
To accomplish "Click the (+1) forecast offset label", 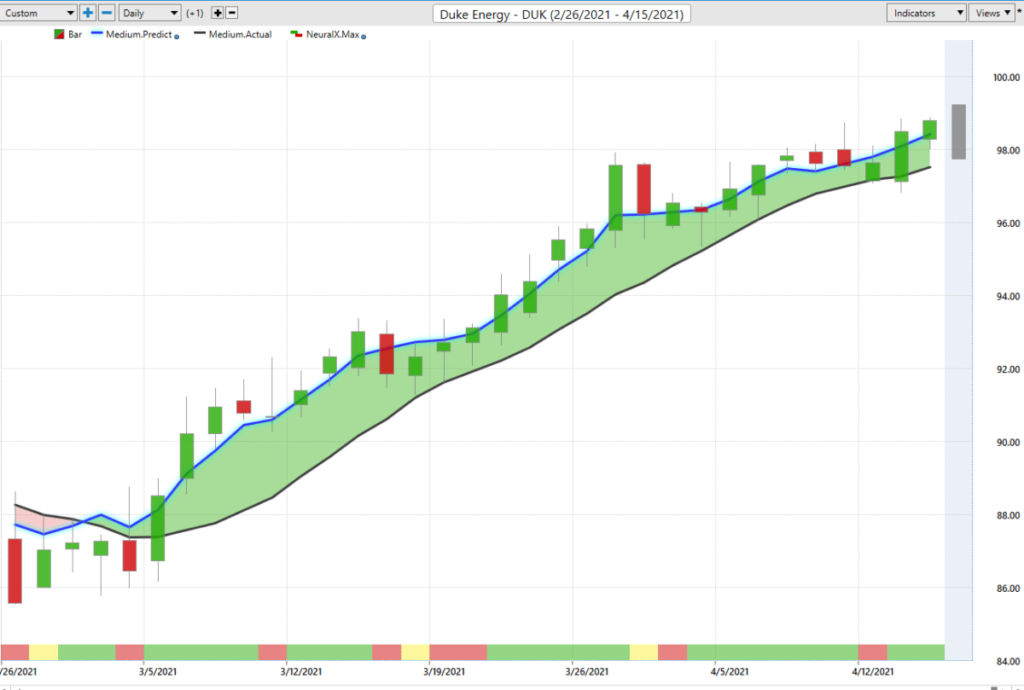I will pyautogui.click(x=195, y=13).
